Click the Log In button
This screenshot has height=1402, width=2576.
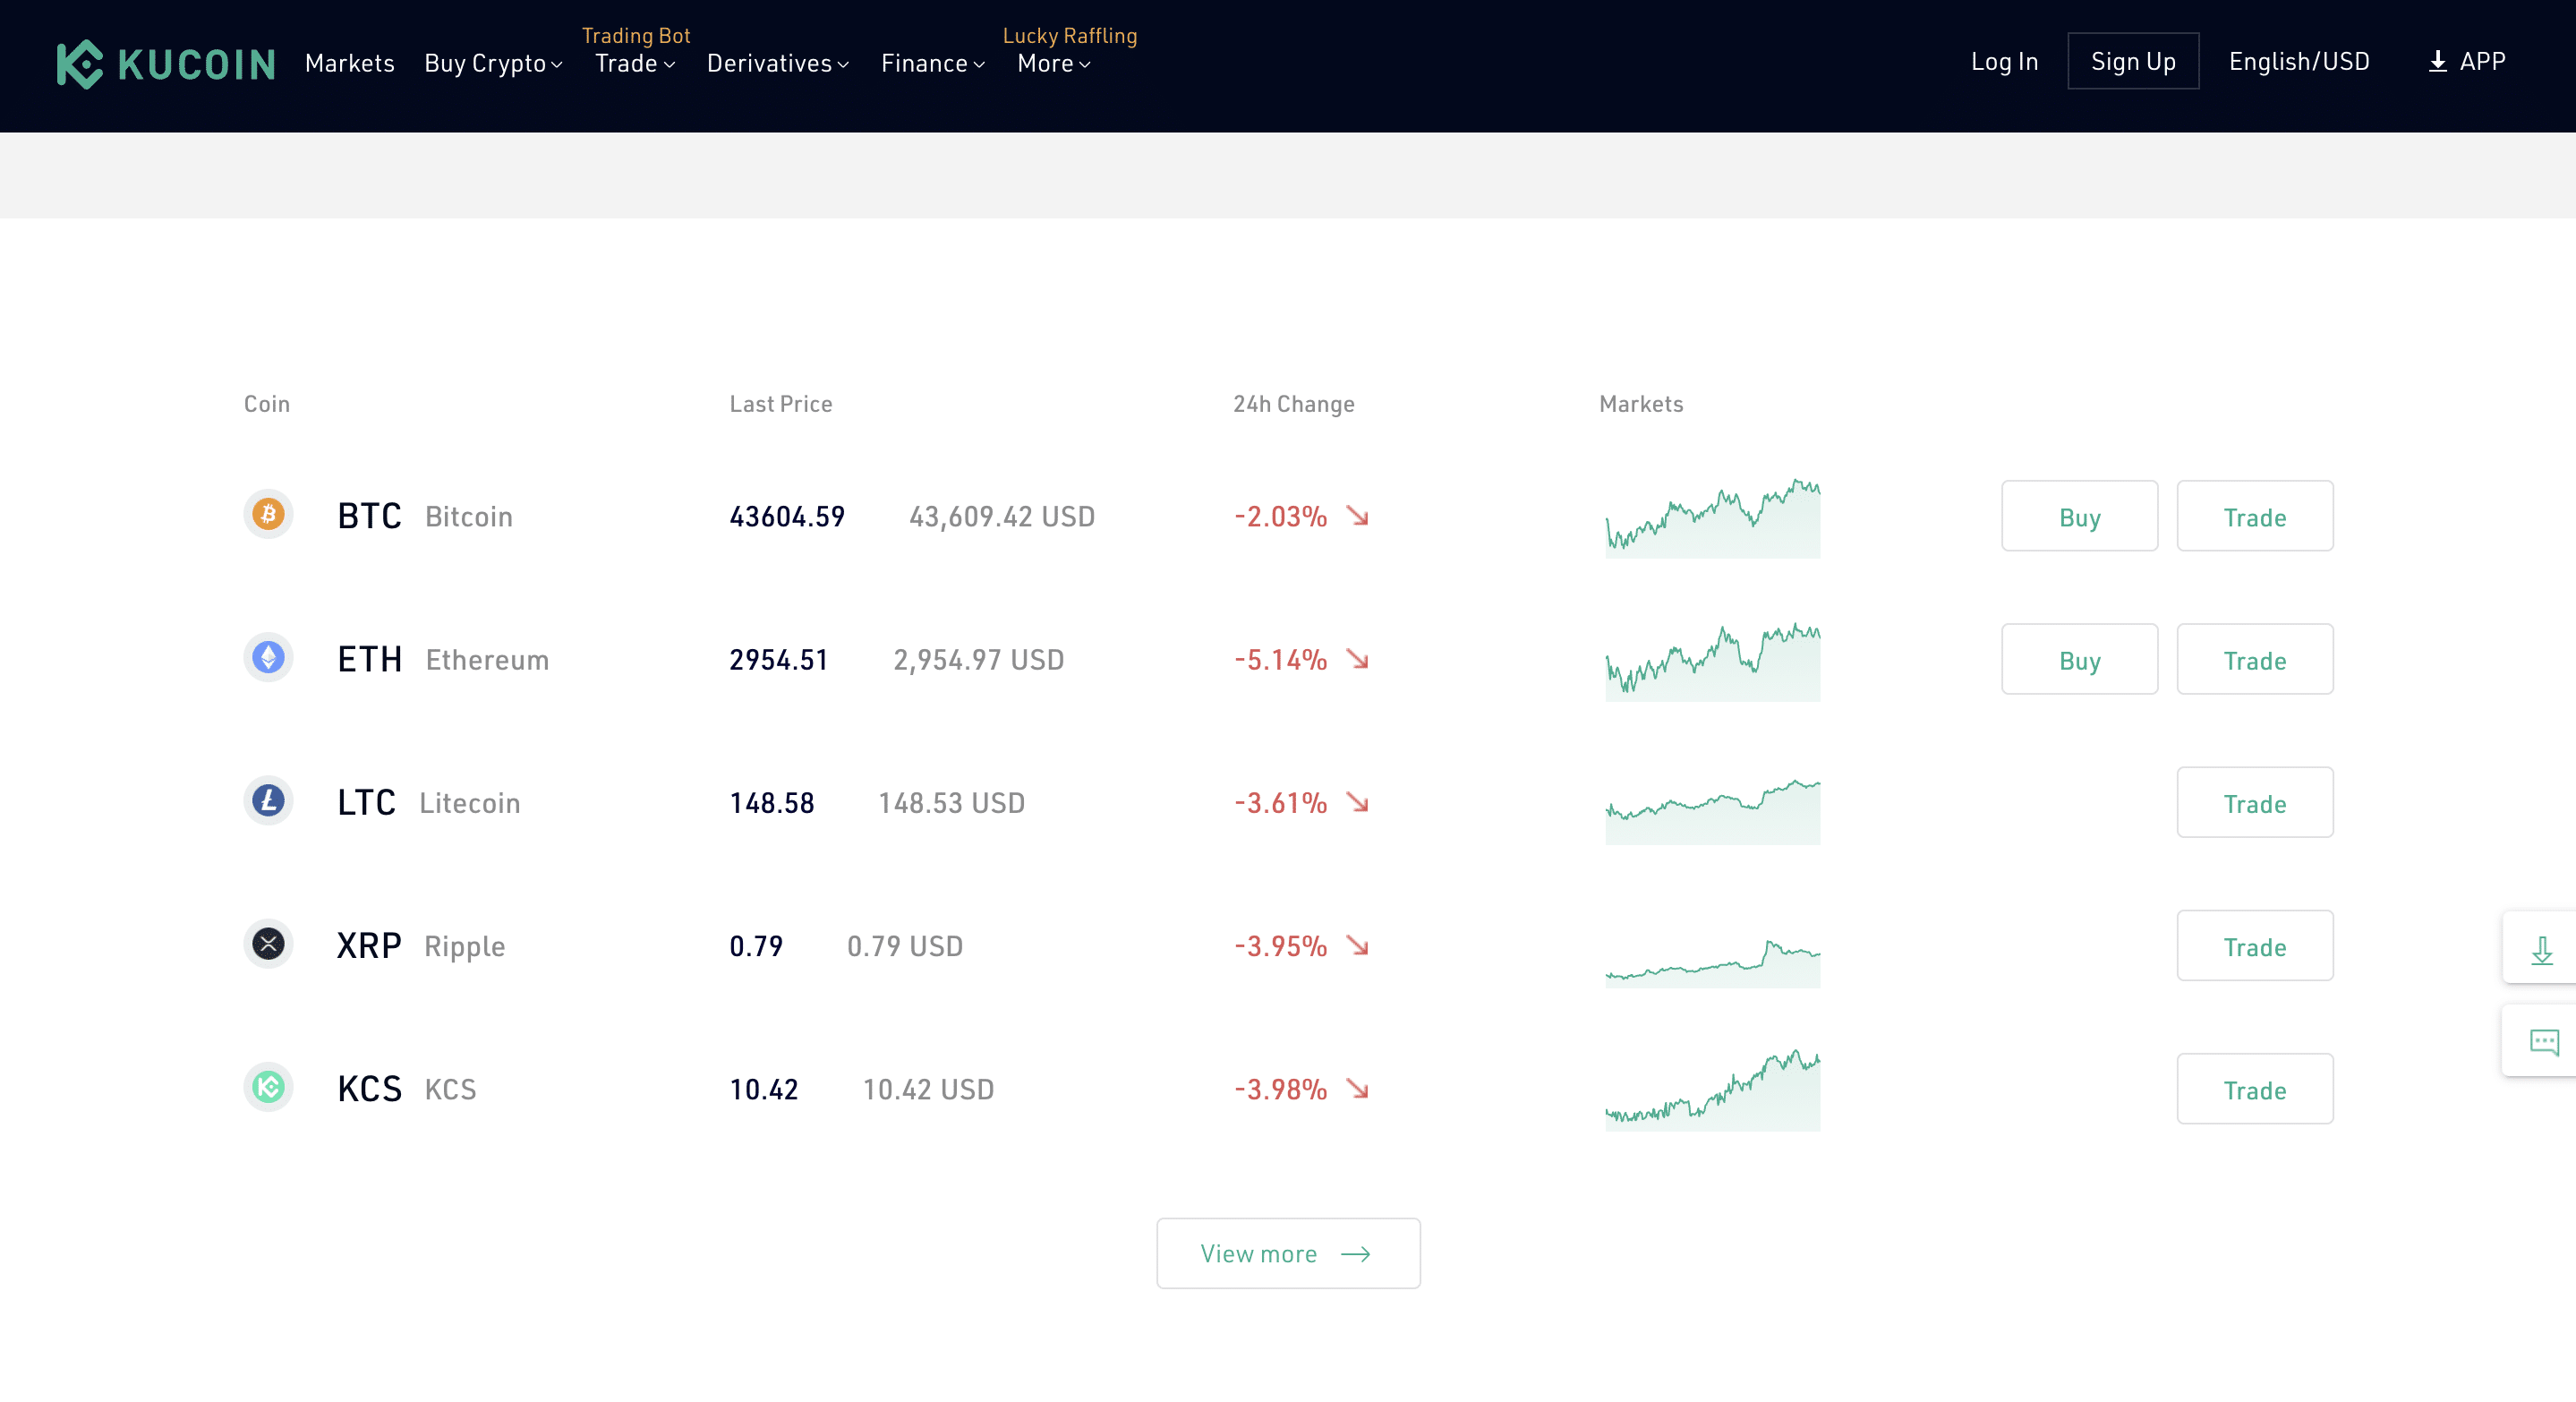tap(2005, 61)
